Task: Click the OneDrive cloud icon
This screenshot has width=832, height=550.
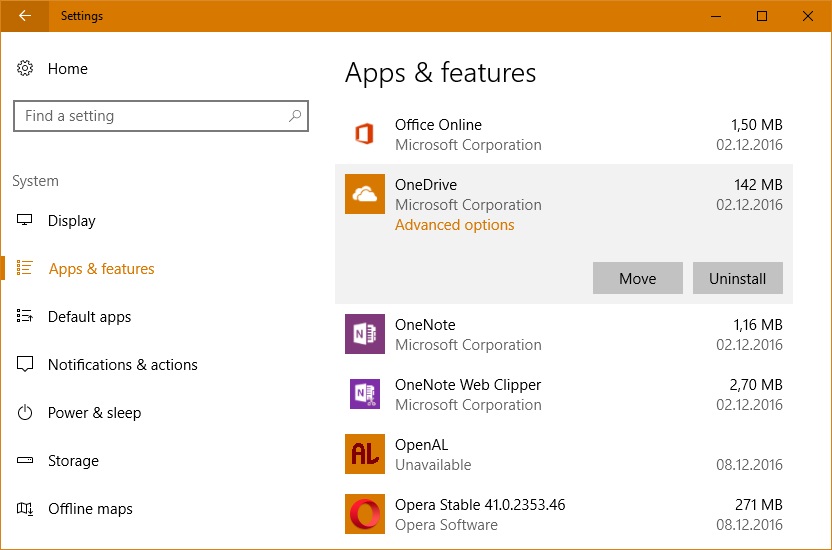Action: (x=365, y=194)
